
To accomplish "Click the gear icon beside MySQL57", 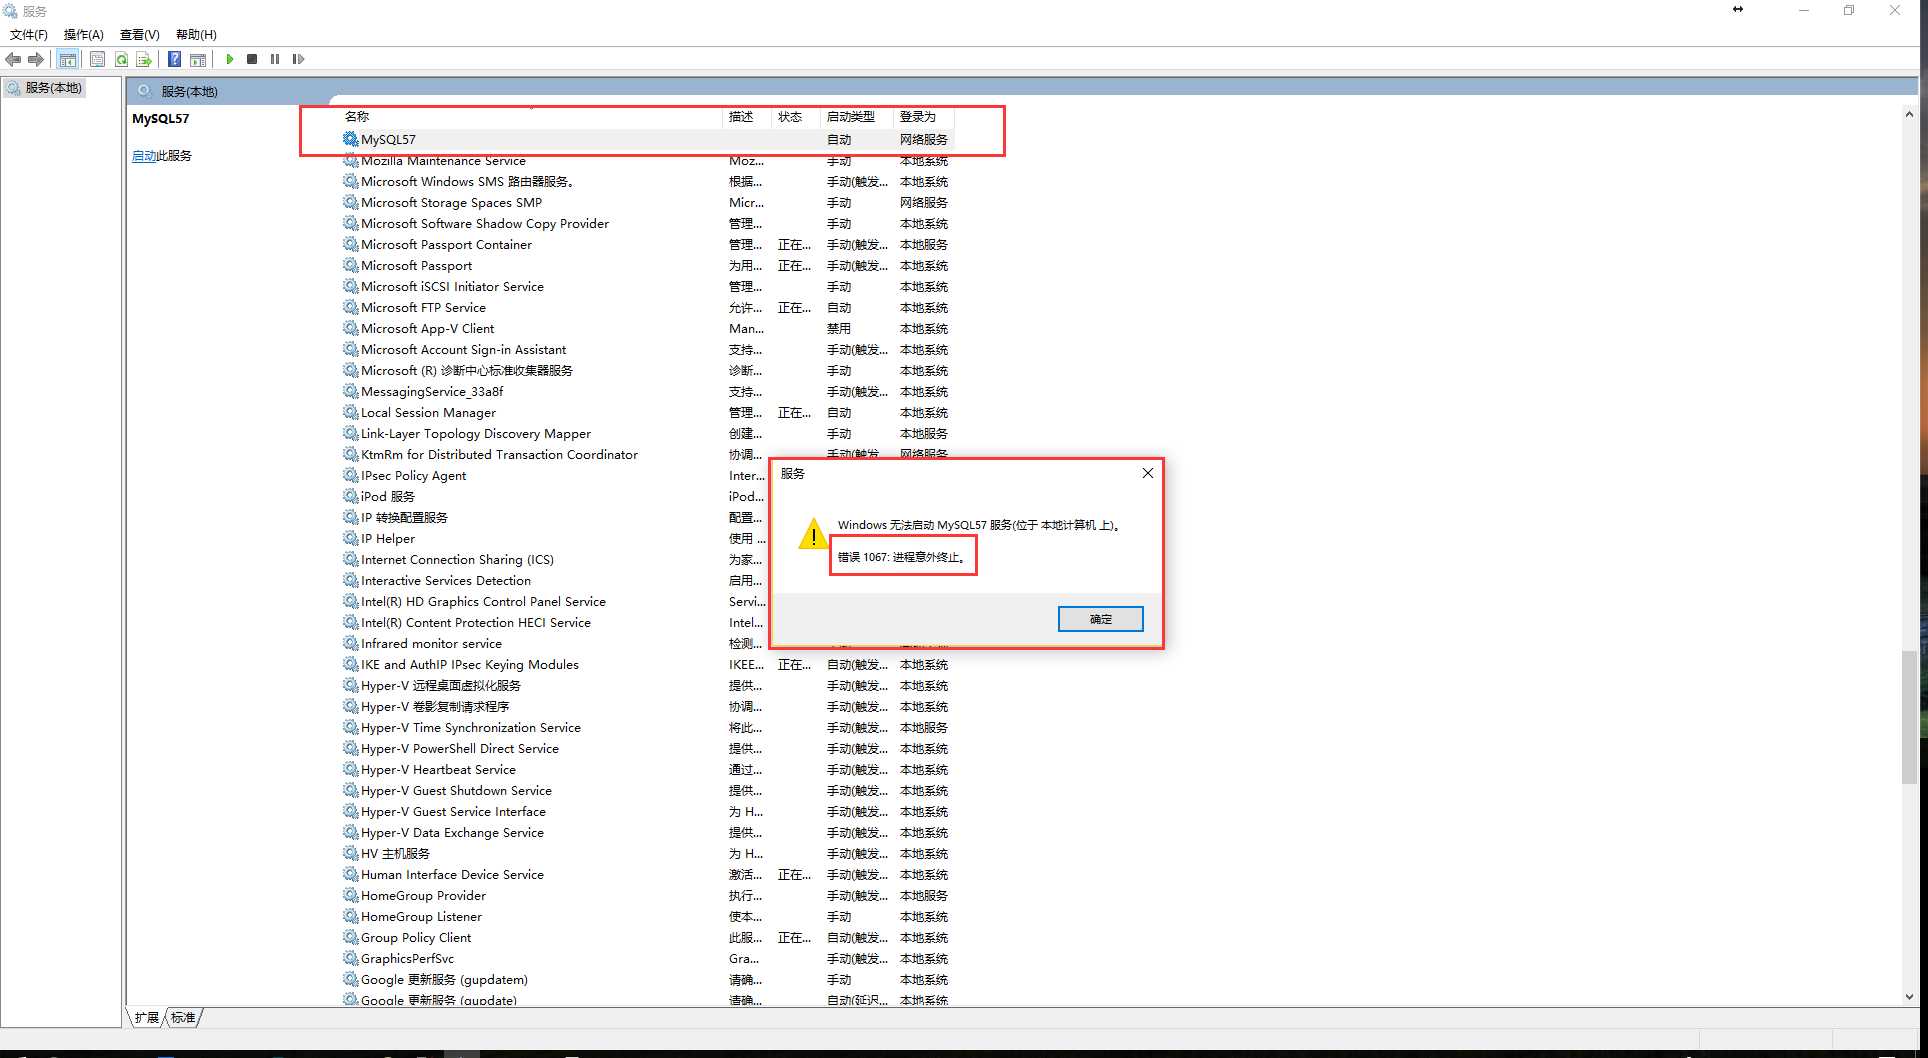I will coord(350,139).
